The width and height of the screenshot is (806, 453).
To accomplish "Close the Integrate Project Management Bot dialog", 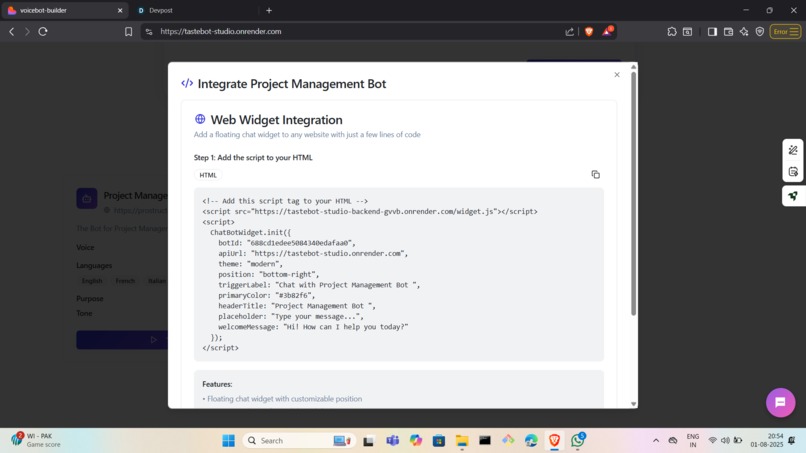I will [617, 75].
